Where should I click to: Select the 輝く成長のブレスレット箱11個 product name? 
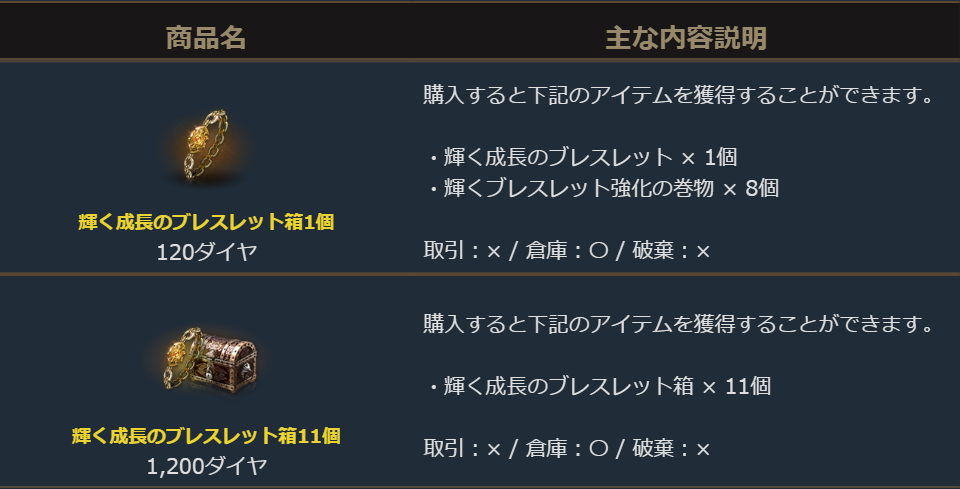[206, 436]
